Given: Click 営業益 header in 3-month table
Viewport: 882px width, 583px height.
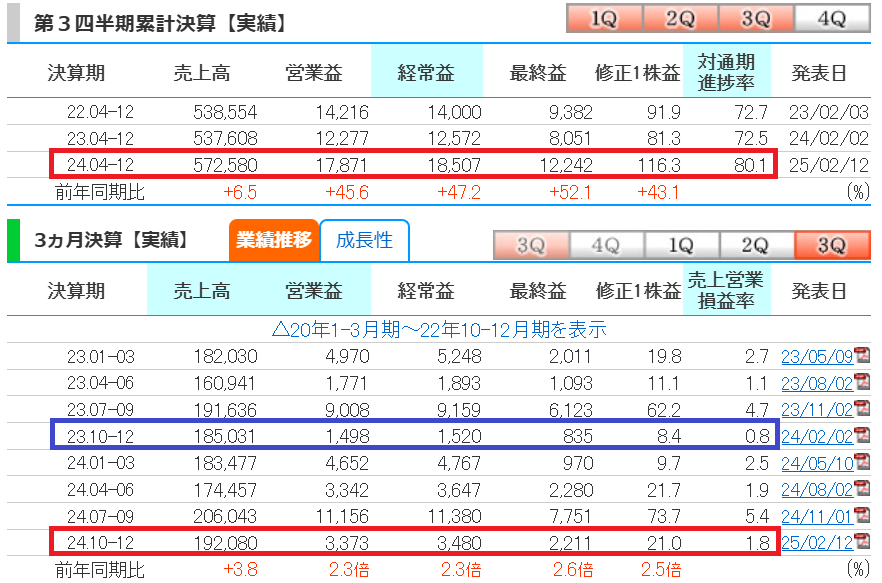Looking at the screenshot, I should 314,290.
